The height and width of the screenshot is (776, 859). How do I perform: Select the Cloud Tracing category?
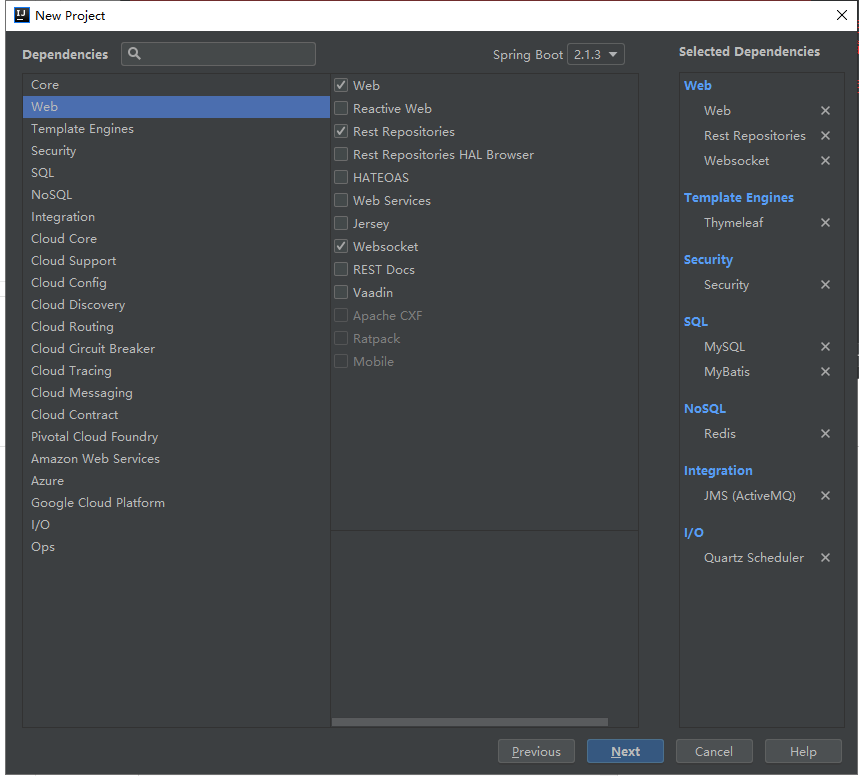(176, 370)
